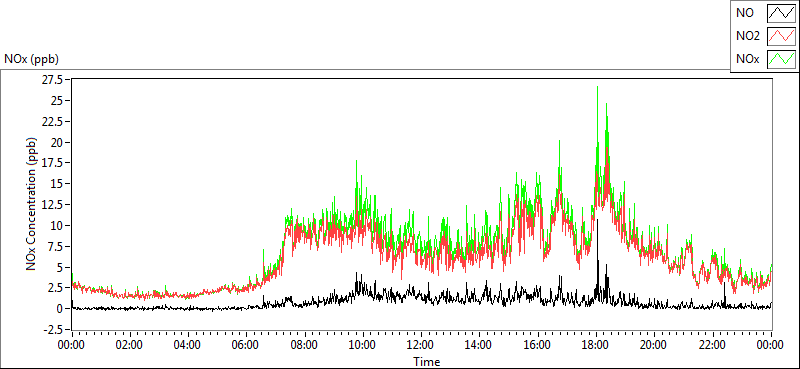Screen dimensions: 800x369
Task: Click the 18:00 time axis label
Action: click(x=596, y=346)
